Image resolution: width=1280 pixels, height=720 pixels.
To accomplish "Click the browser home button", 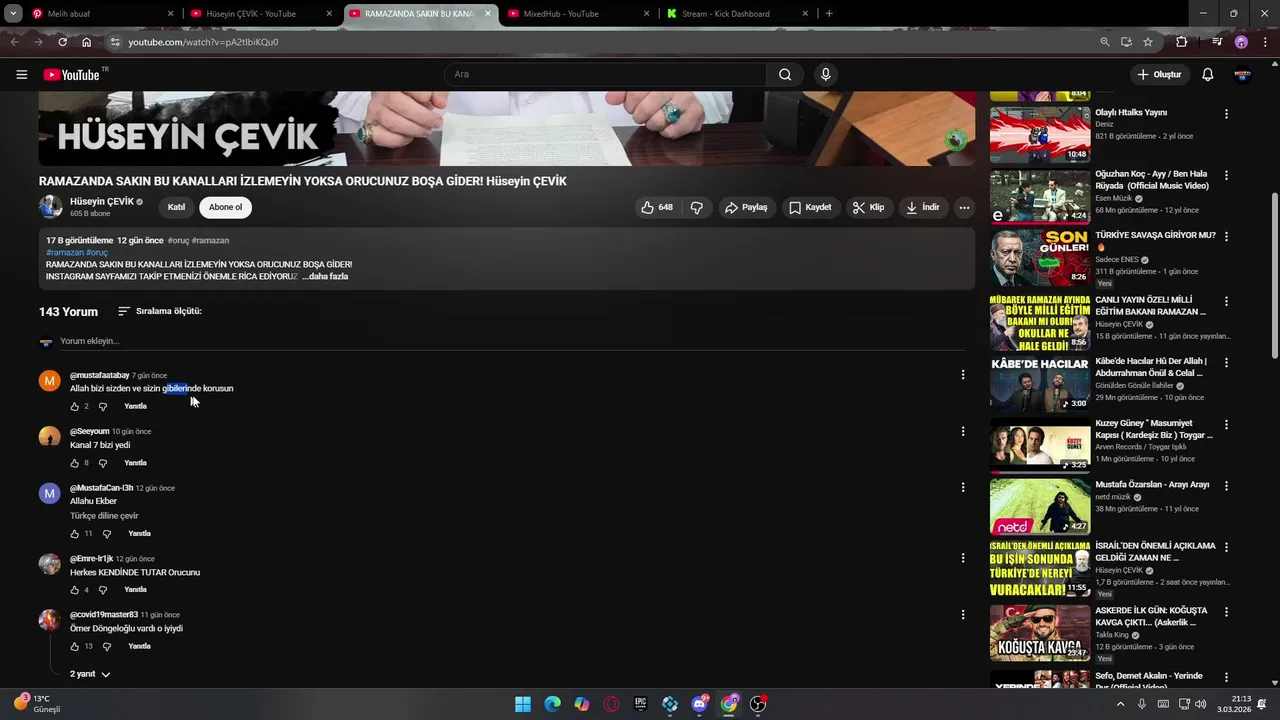I will pos(87,42).
